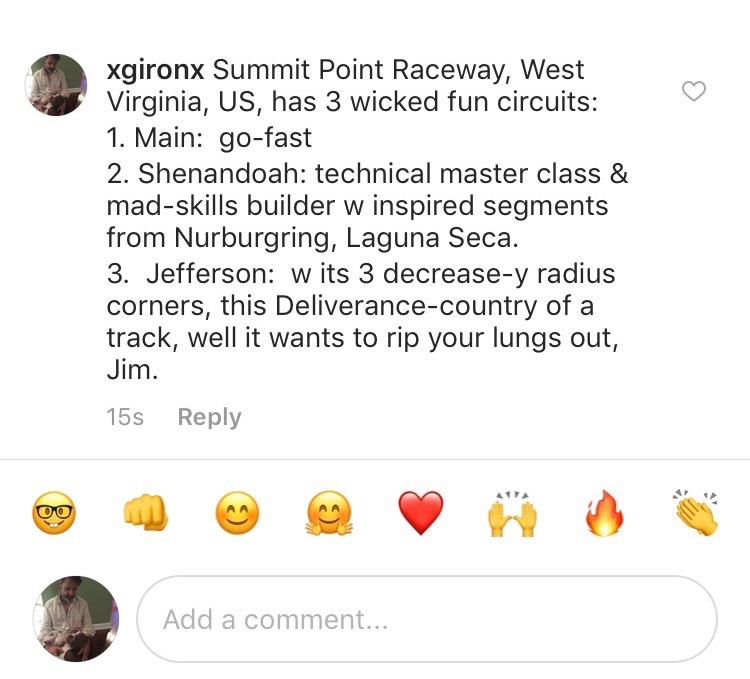Image resolution: width=750 pixels, height=679 pixels.
Task: Click the '1. Main: go-fast' comment line
Action: tap(209, 138)
